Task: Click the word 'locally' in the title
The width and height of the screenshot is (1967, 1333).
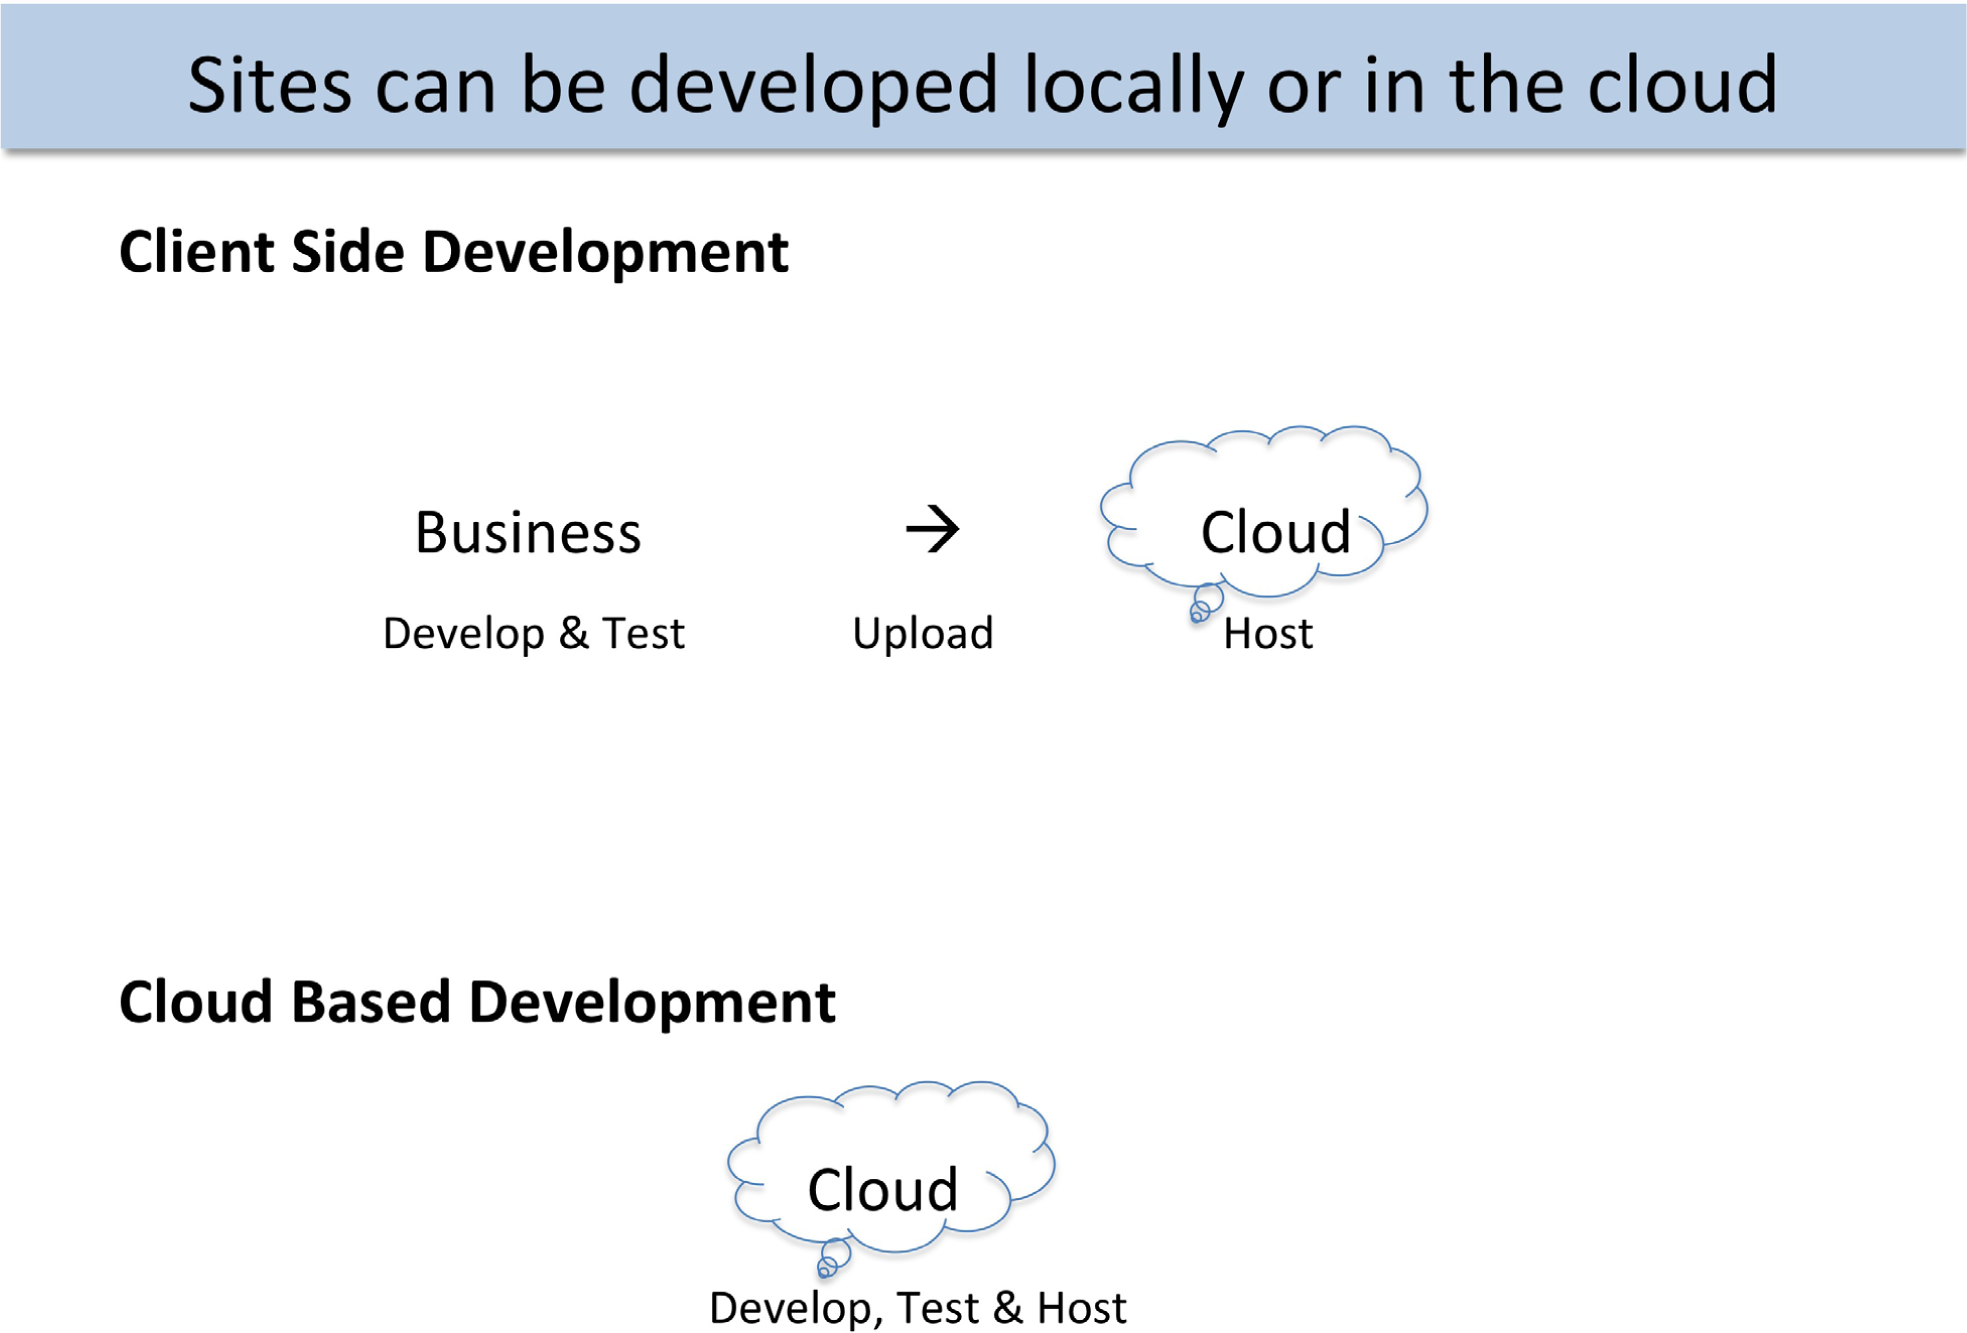Action: tap(1134, 88)
